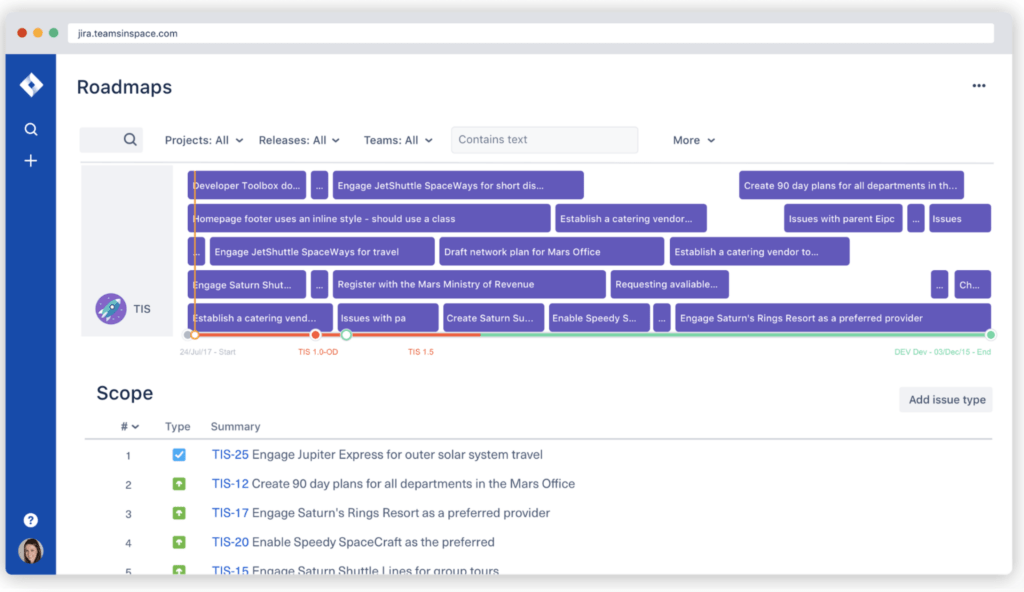This screenshot has height=592, width=1024.
Task: Click the DEV Dev End timeline marker
Action: point(991,335)
